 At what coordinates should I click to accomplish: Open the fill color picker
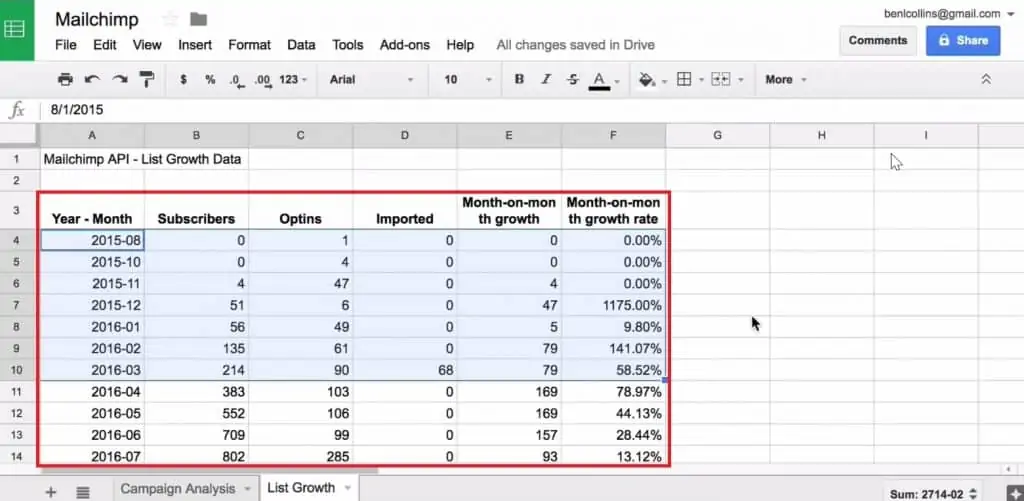pyautogui.click(x=647, y=80)
